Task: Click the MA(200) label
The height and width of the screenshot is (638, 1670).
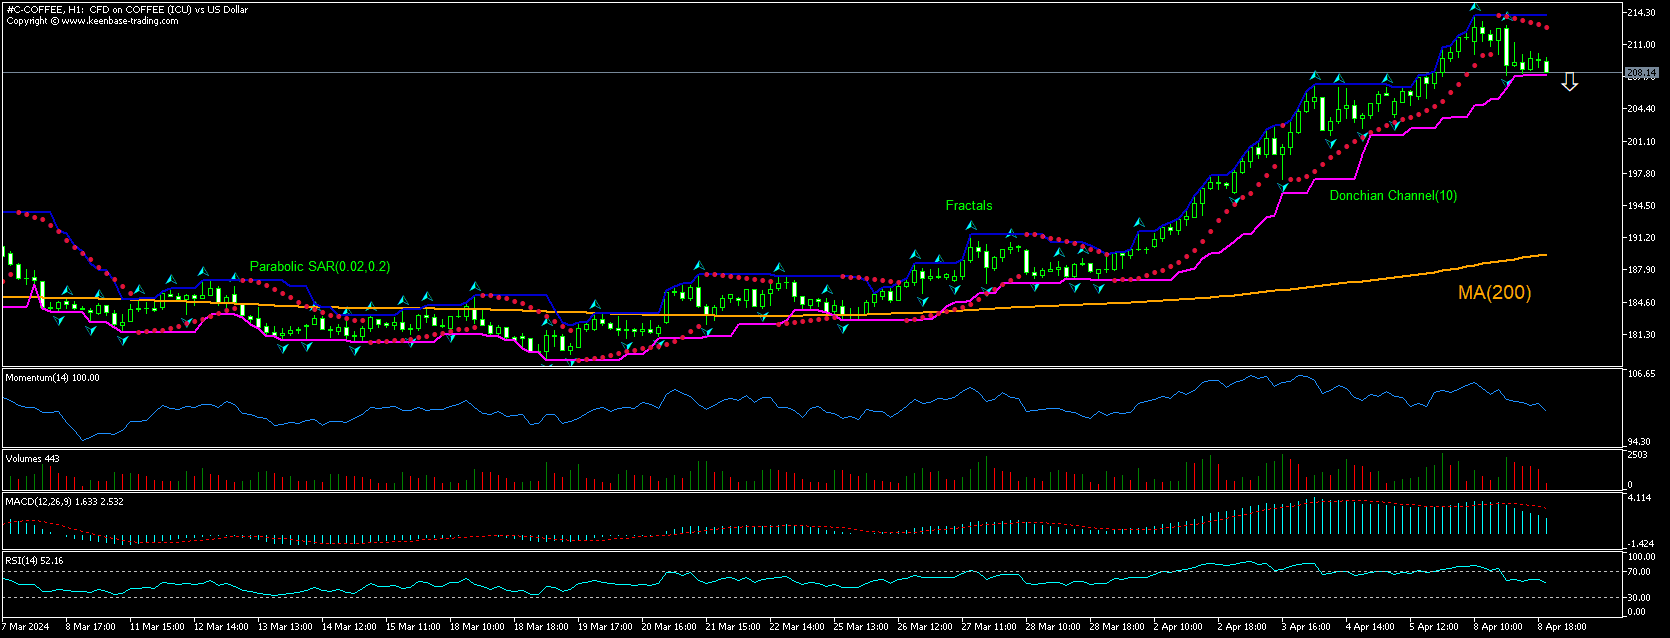Action: click(x=1494, y=292)
